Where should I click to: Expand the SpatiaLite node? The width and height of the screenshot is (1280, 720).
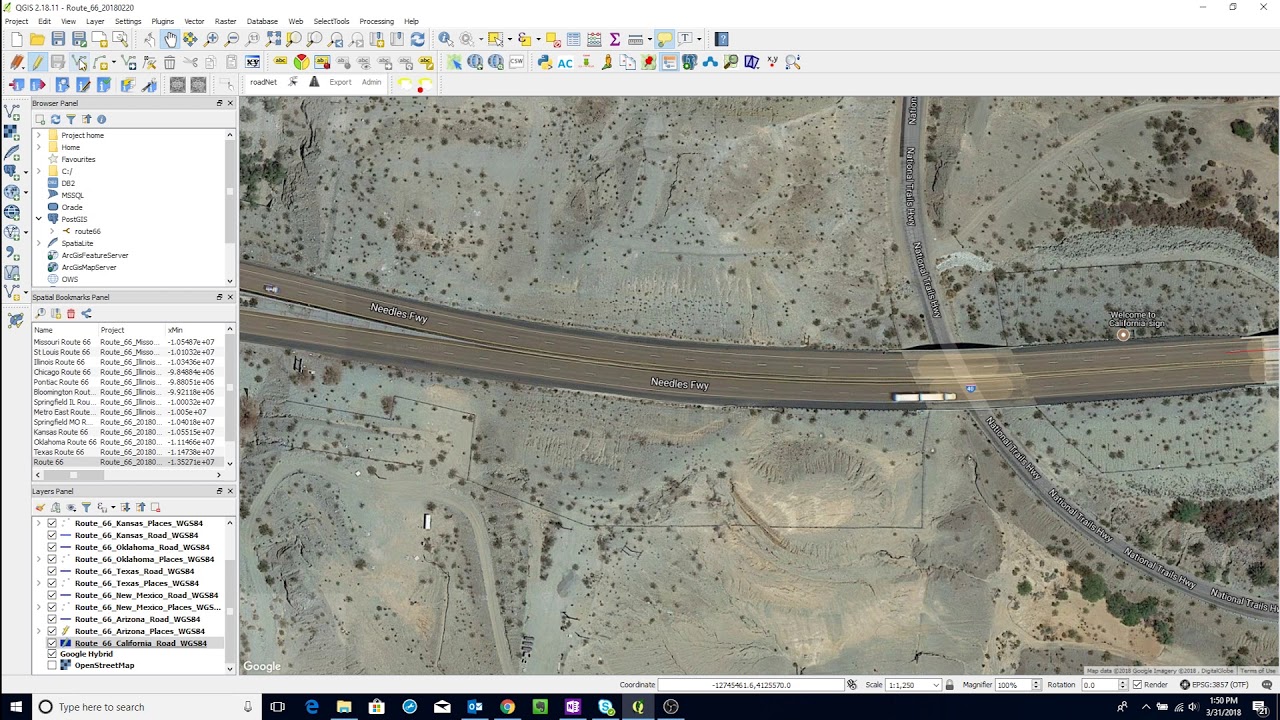click(38, 243)
